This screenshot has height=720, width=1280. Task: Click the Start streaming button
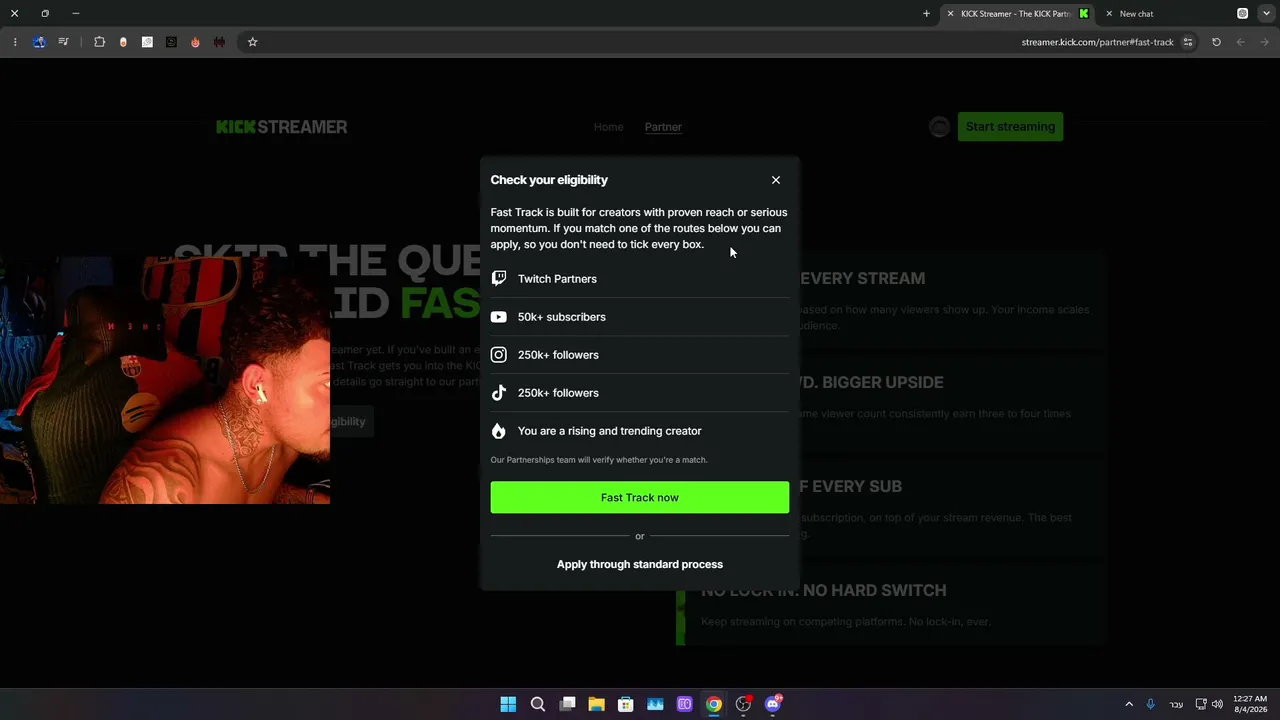pos(1010,127)
